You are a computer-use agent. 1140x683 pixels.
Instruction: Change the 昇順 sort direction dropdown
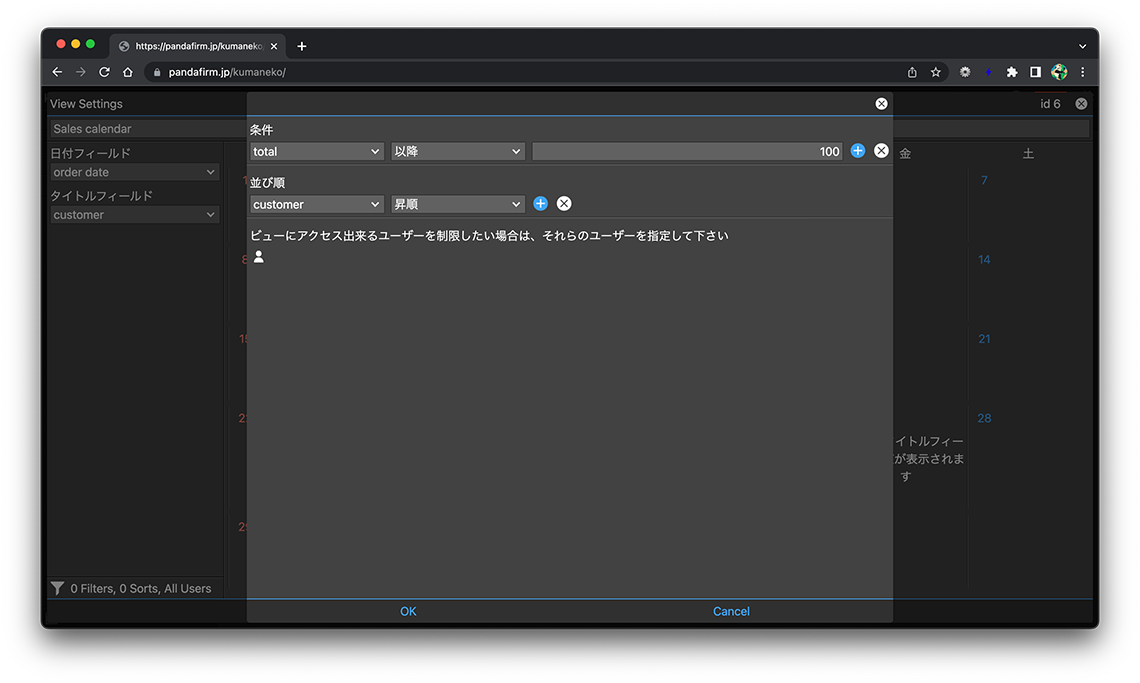point(458,204)
